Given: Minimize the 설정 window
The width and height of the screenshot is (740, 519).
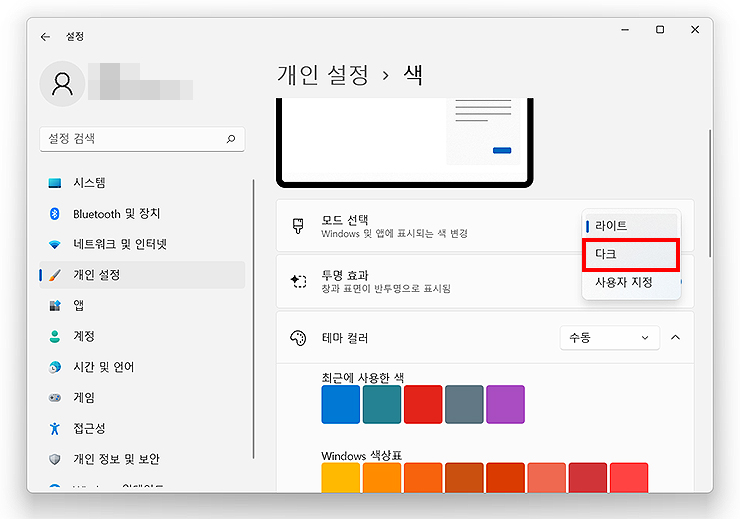Looking at the screenshot, I should tap(625, 30).
